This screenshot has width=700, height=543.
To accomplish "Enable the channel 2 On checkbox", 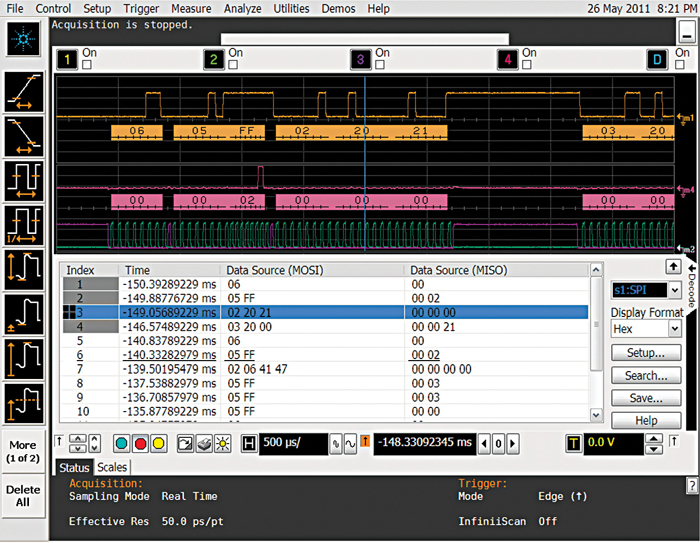I will pos(234,65).
